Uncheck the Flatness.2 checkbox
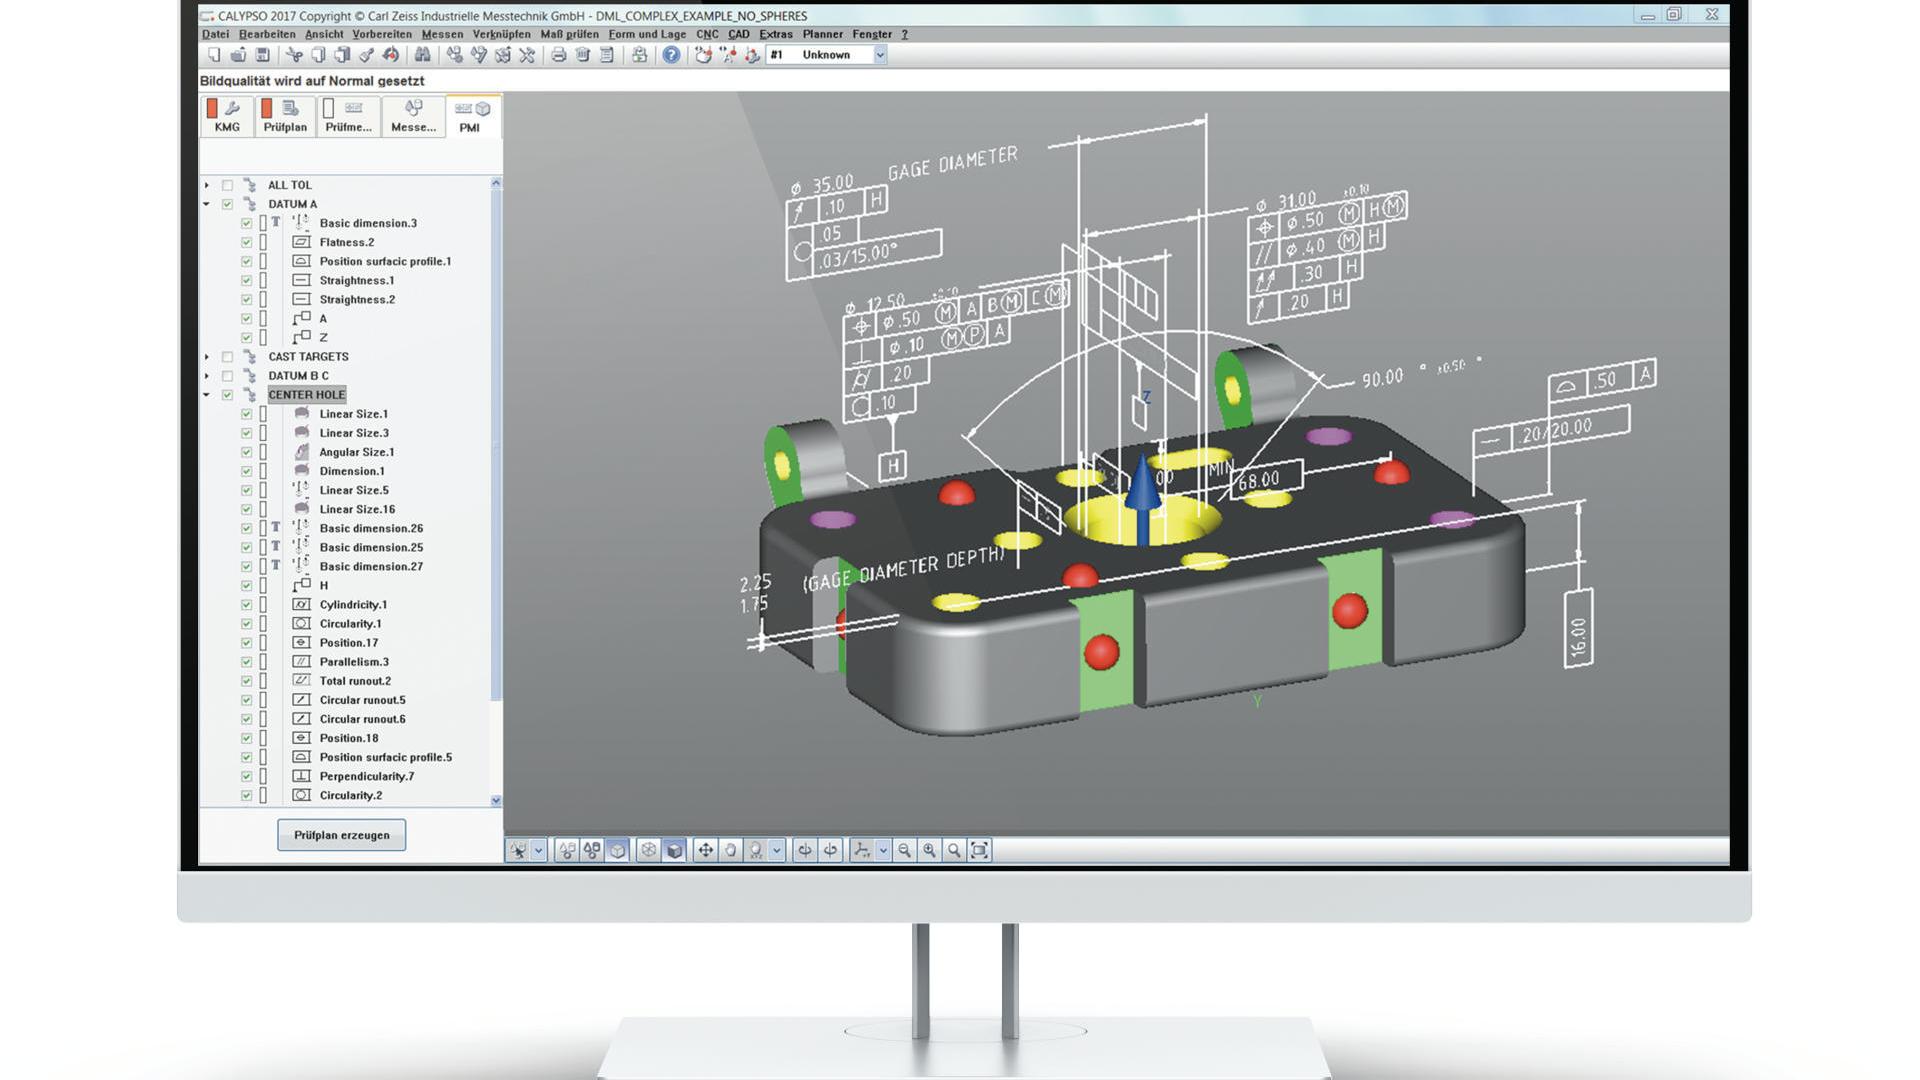 (x=246, y=242)
